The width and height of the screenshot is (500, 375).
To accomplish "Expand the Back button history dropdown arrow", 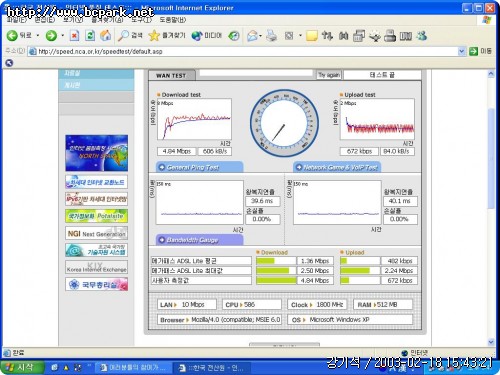I will click(38, 35).
